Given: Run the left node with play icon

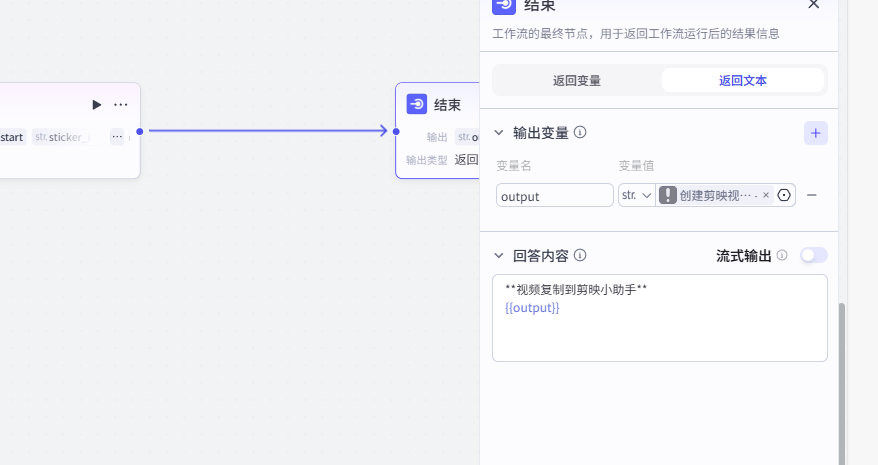Looking at the screenshot, I should click(x=96, y=104).
